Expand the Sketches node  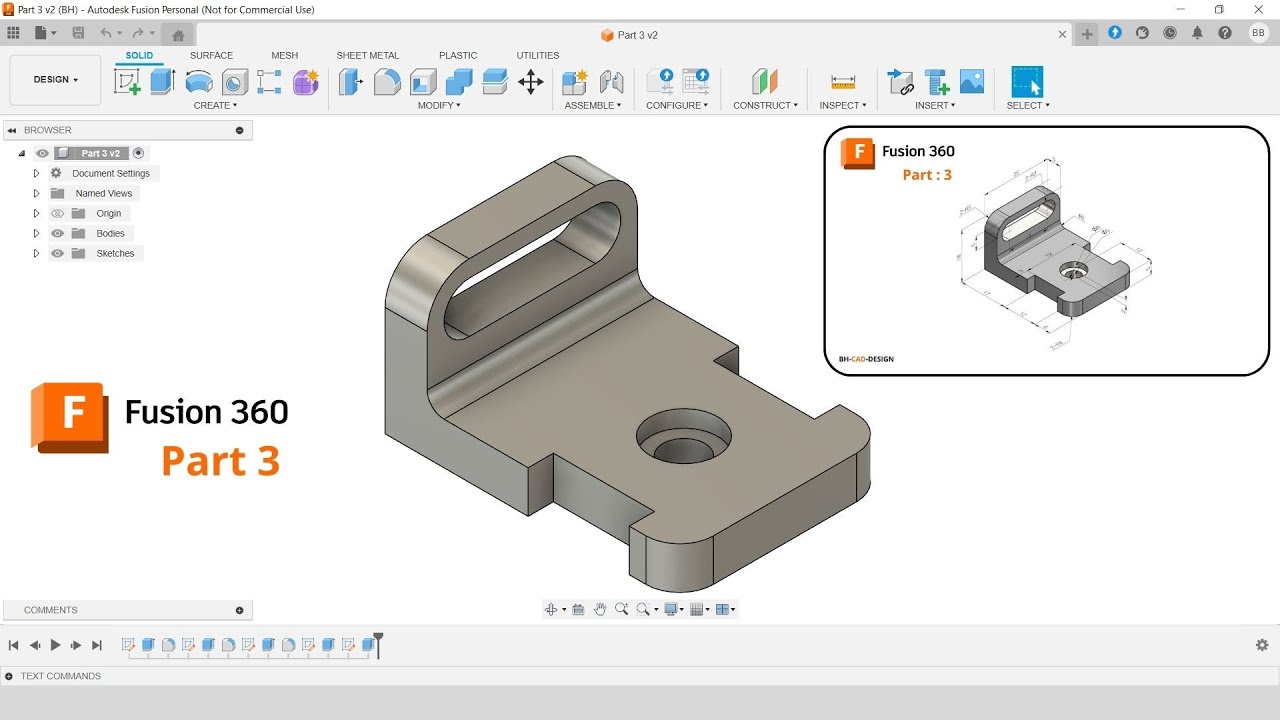36,253
